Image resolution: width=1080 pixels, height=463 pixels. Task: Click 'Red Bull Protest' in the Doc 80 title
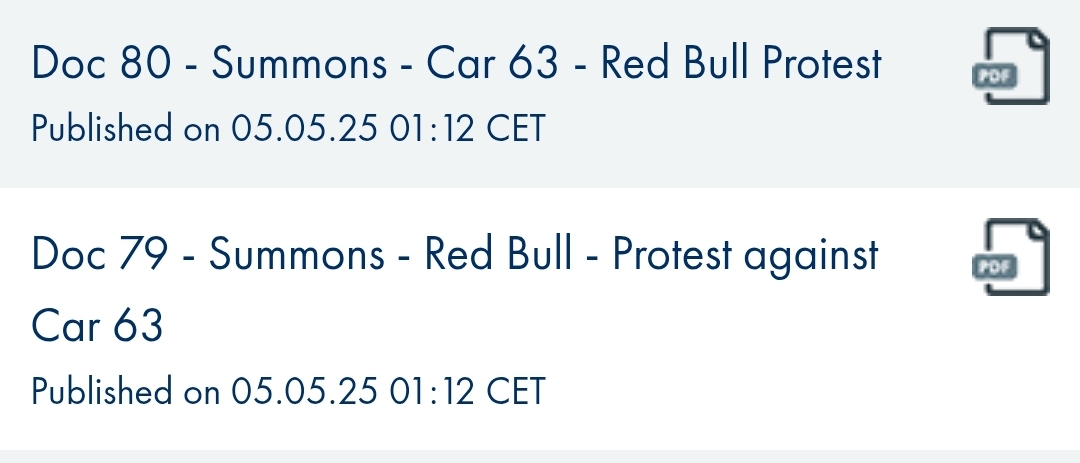coord(741,63)
